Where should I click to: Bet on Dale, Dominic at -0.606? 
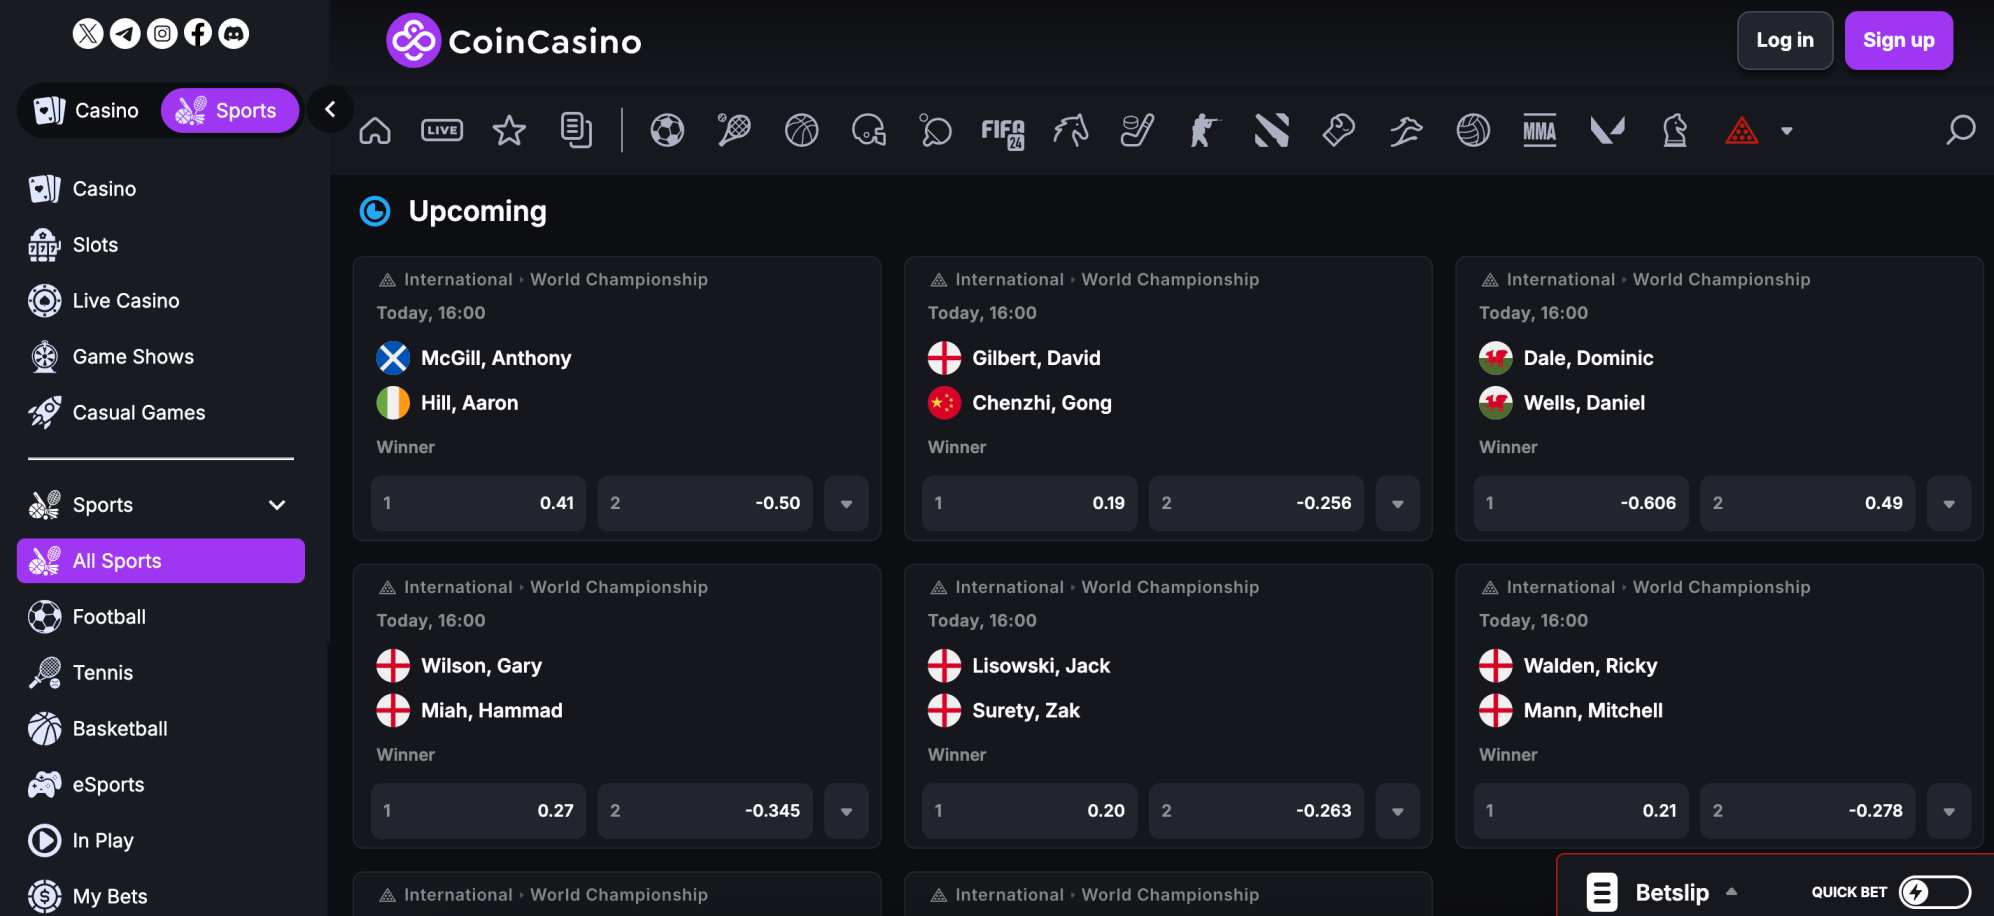[1580, 503]
